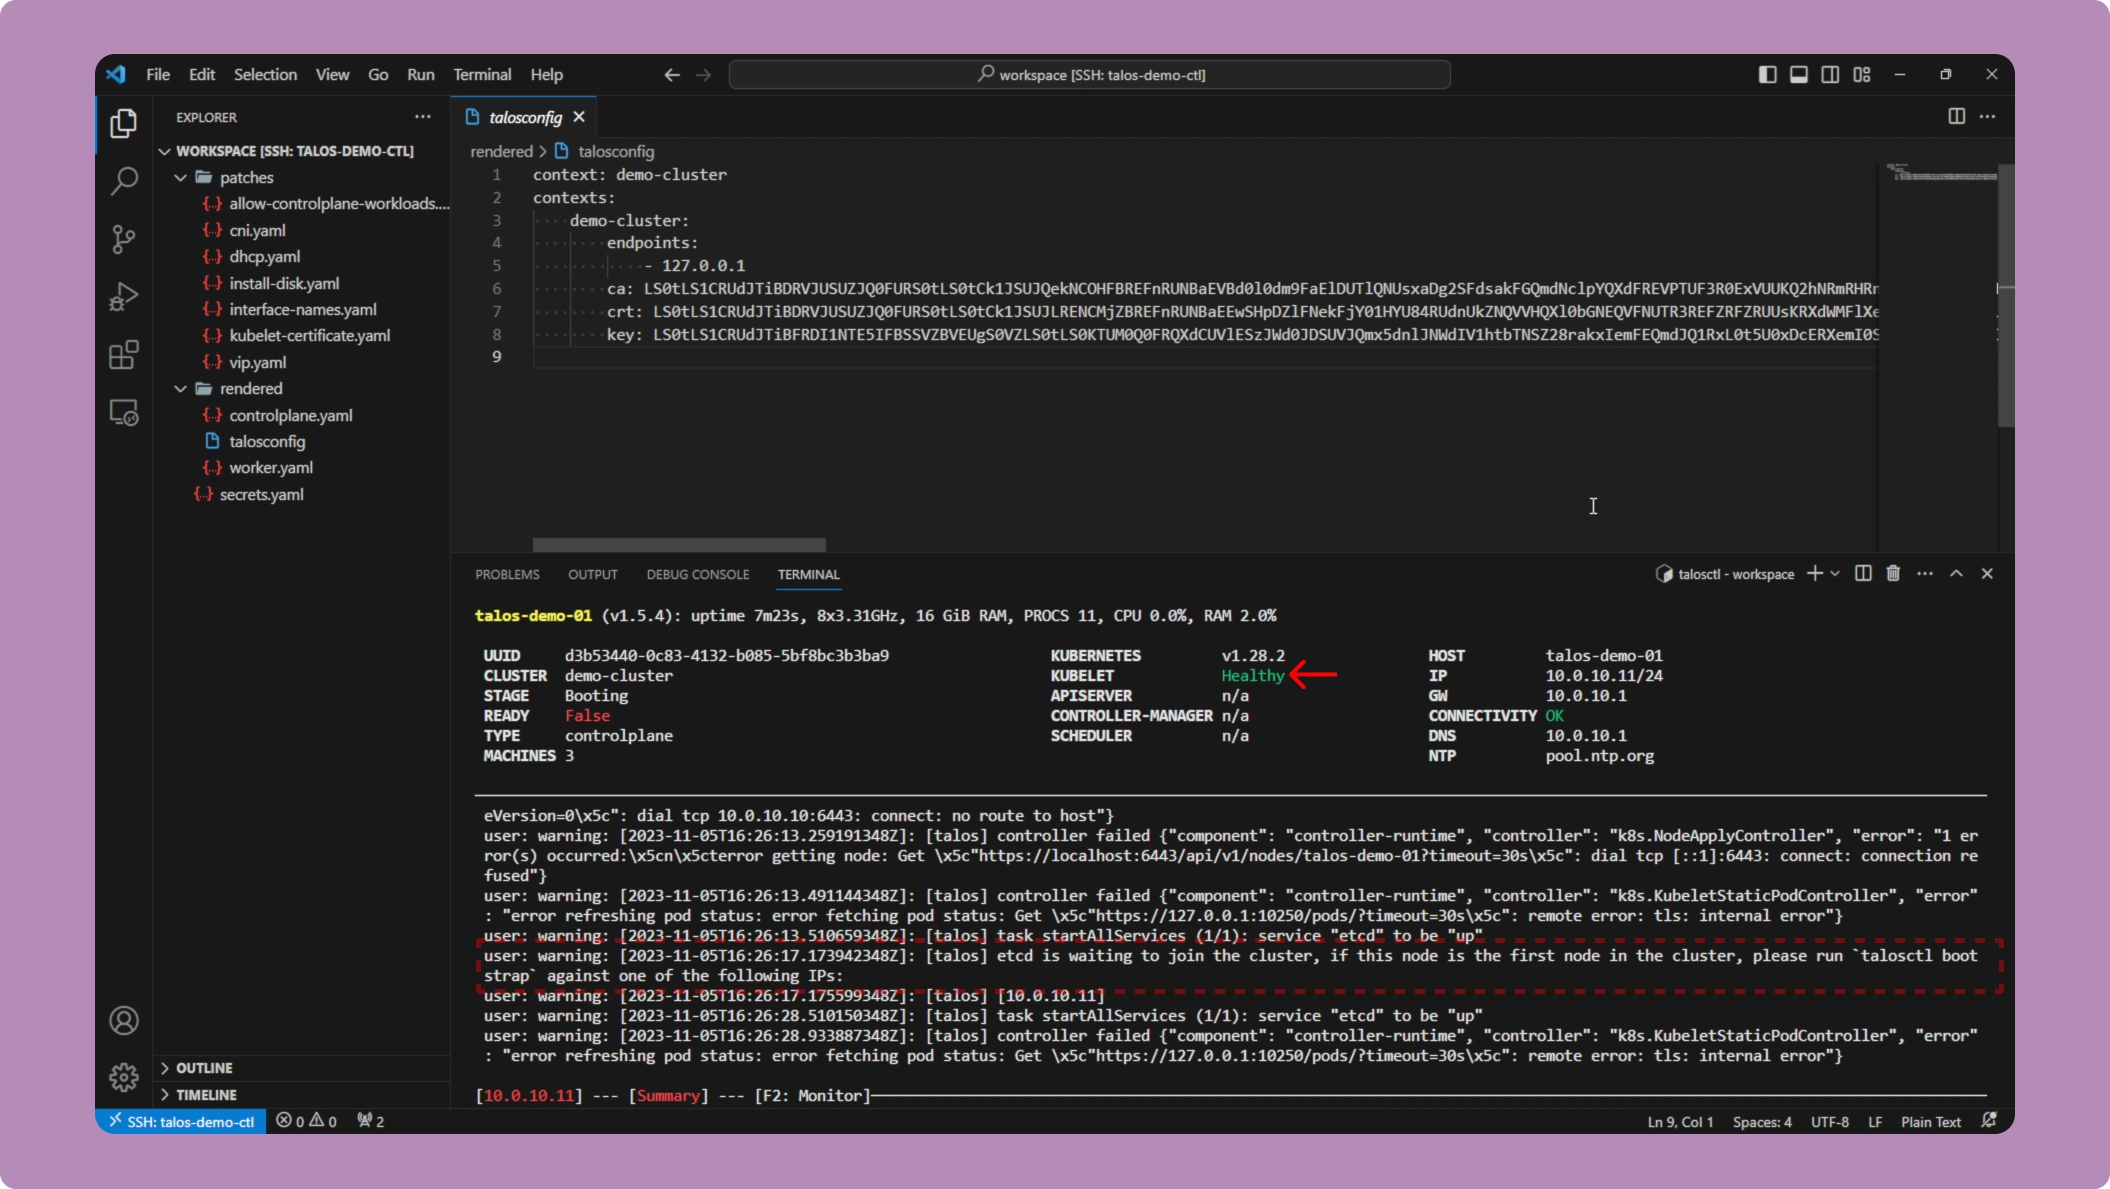Click the SSH: talos-demo-ctl remote indicator
This screenshot has height=1189, width=2110.
pos(181,1122)
